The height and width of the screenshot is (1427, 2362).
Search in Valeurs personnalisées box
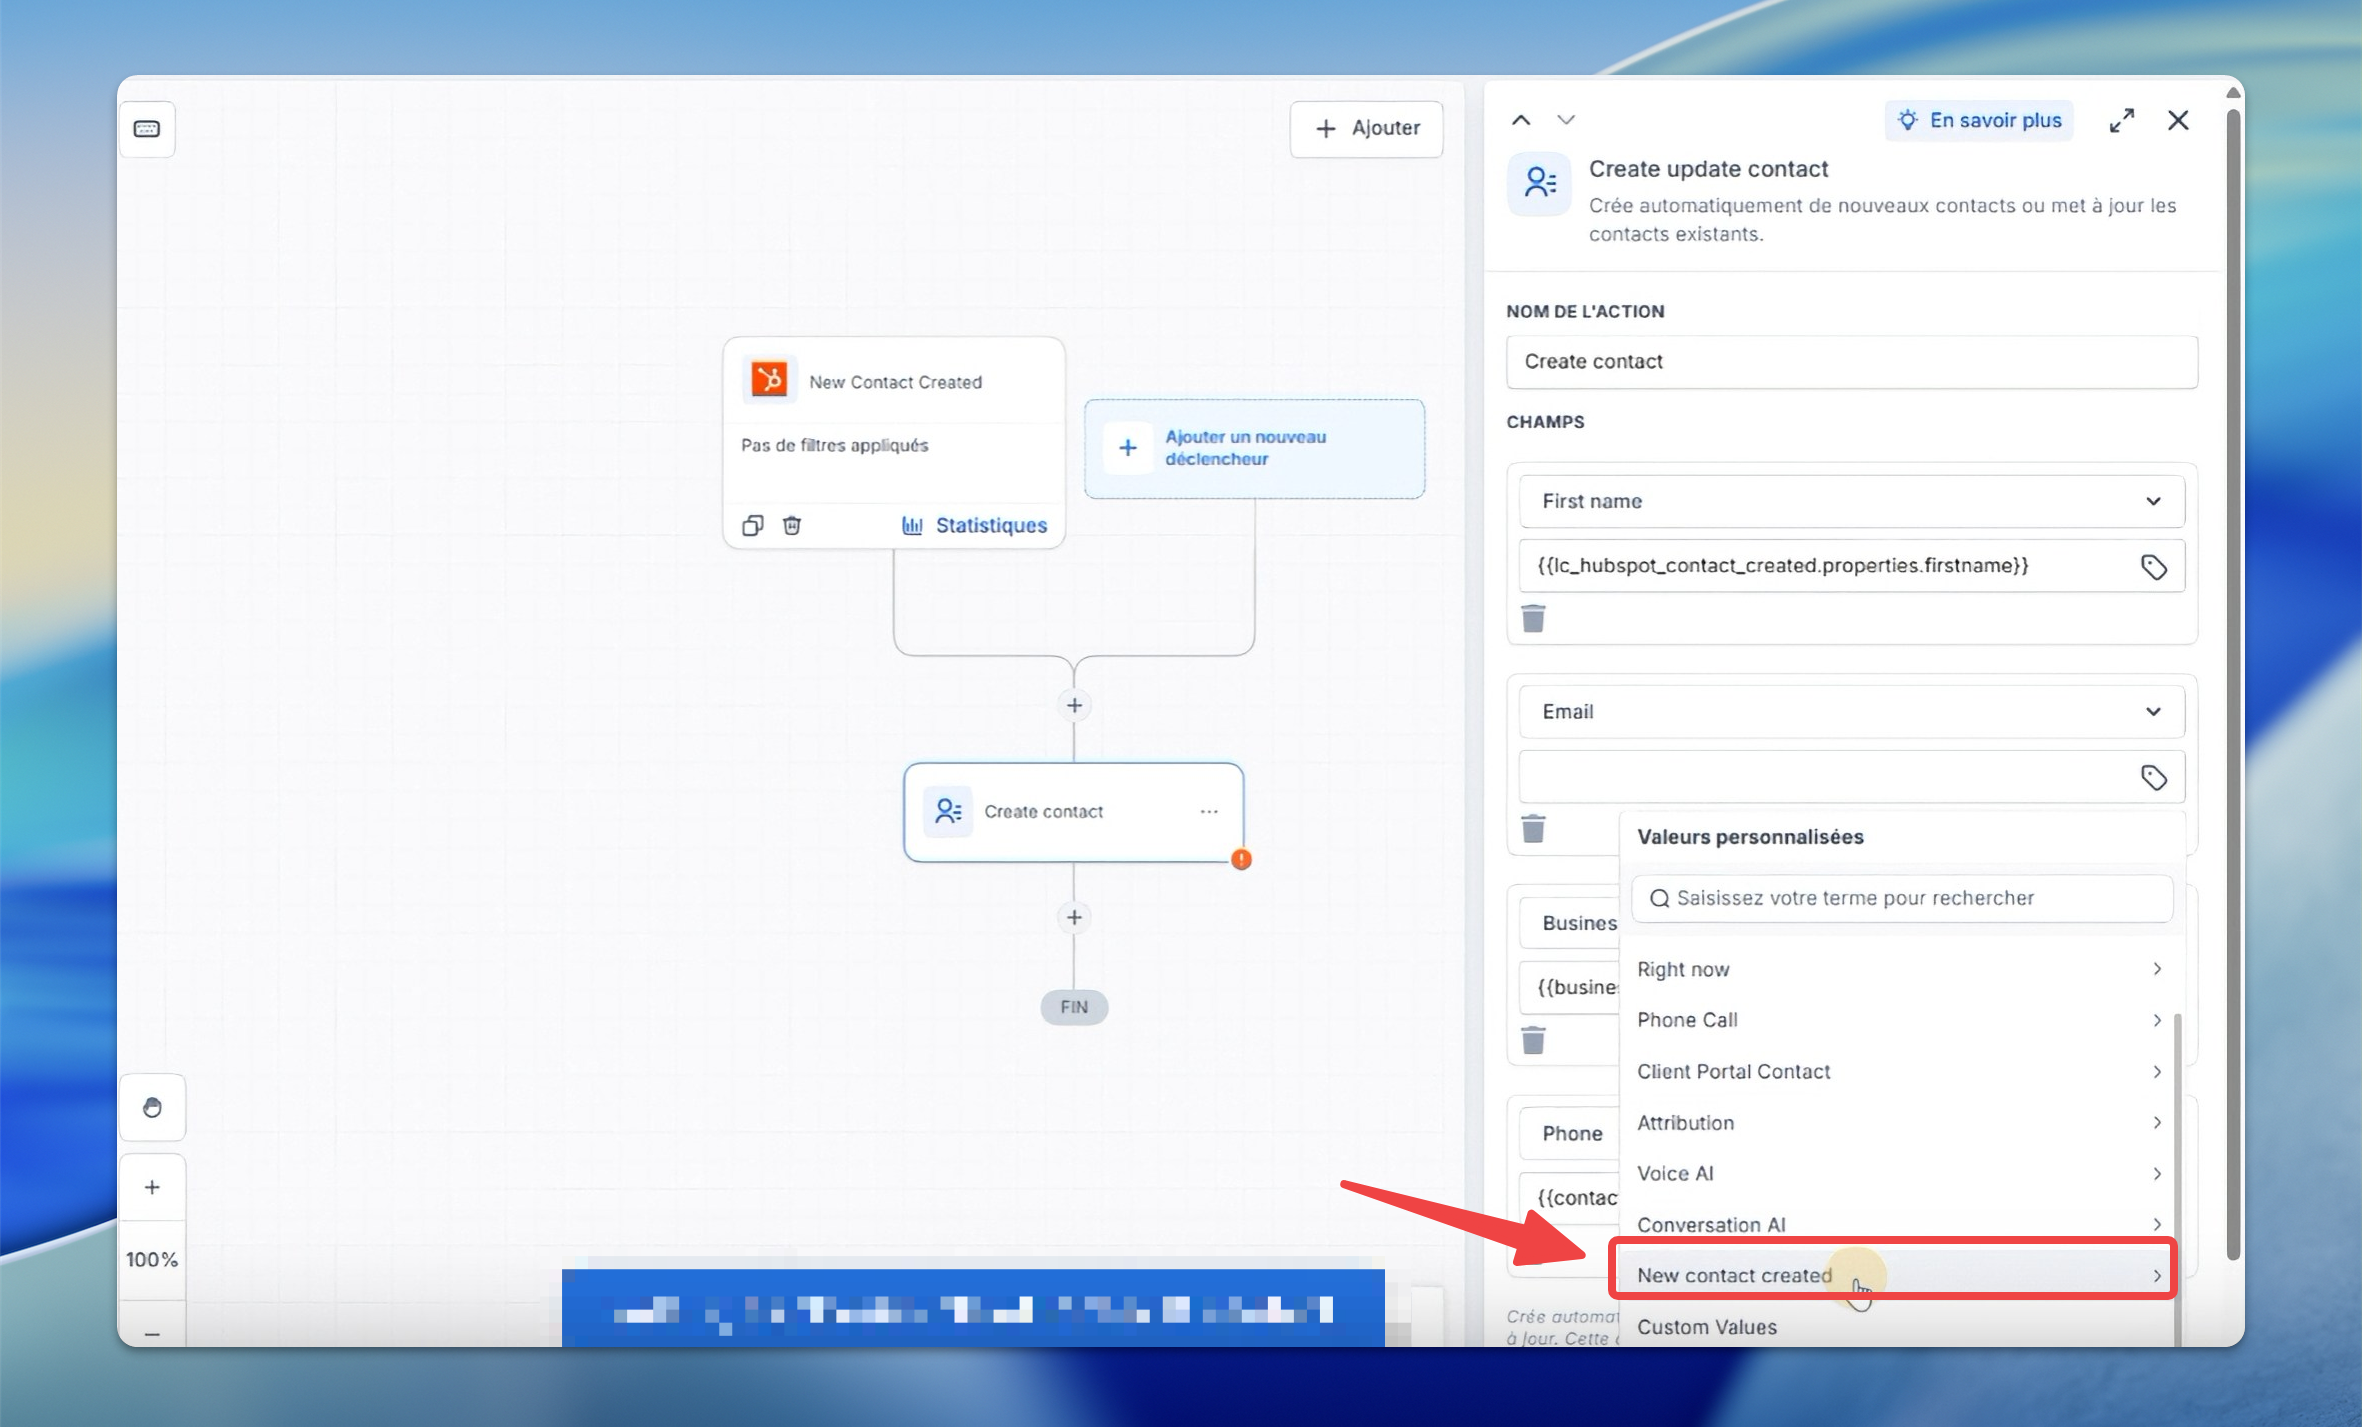pos(1902,898)
